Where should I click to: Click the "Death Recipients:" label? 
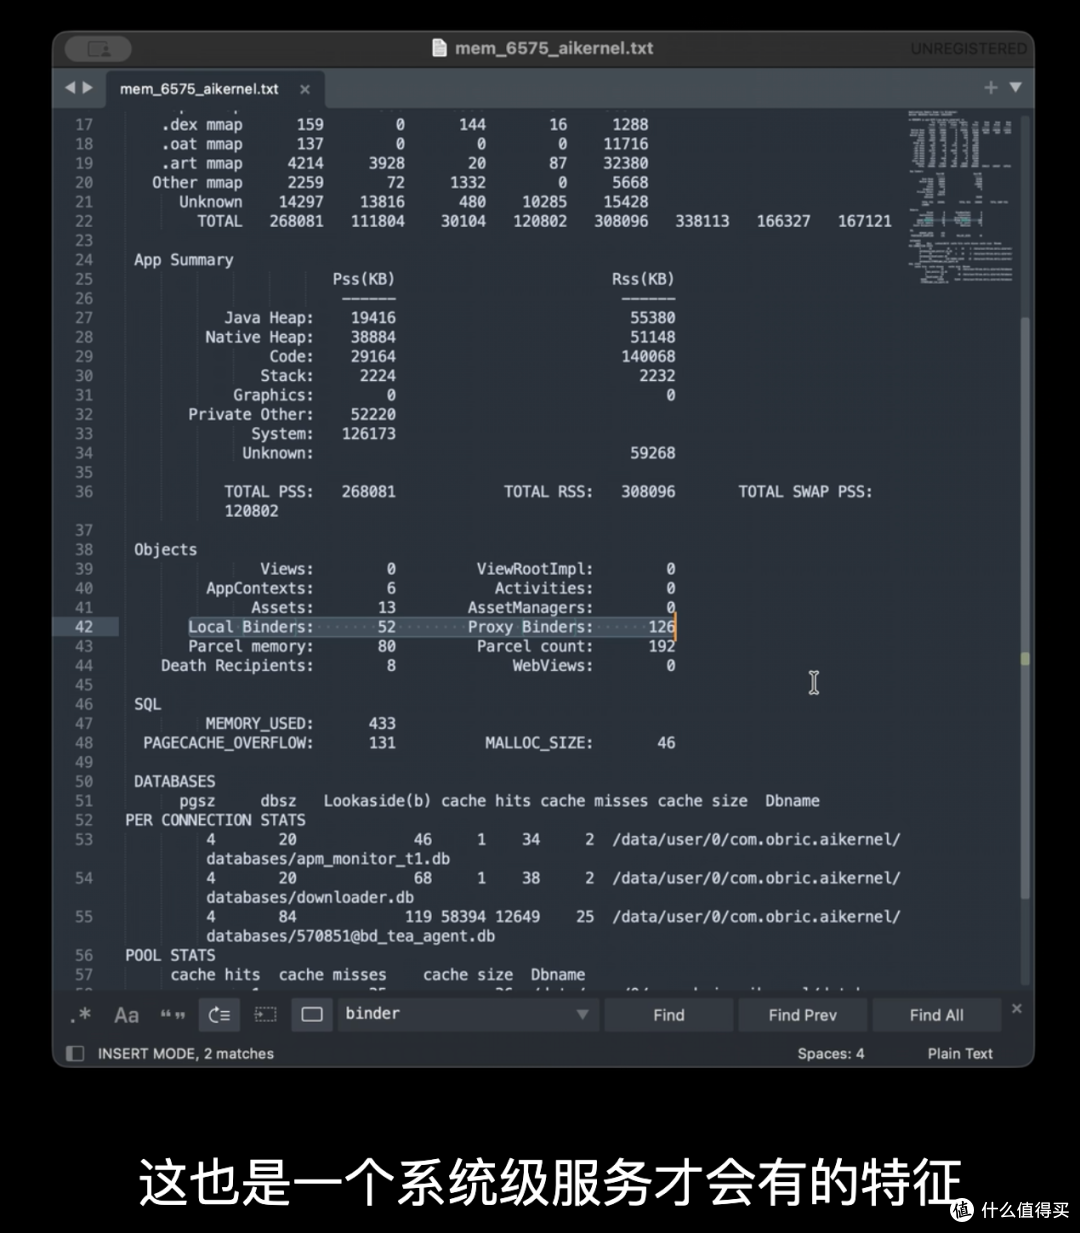pyautogui.click(x=238, y=666)
